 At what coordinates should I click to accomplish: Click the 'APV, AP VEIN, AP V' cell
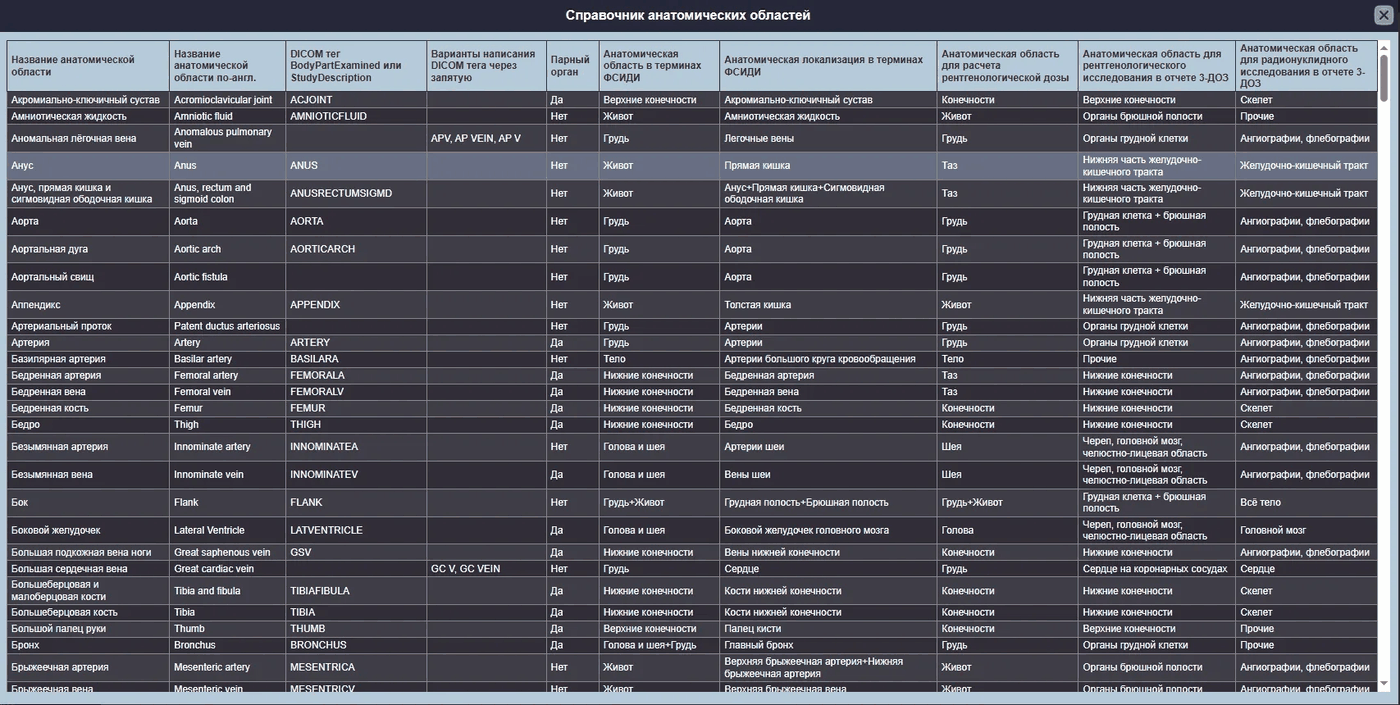pos(487,138)
